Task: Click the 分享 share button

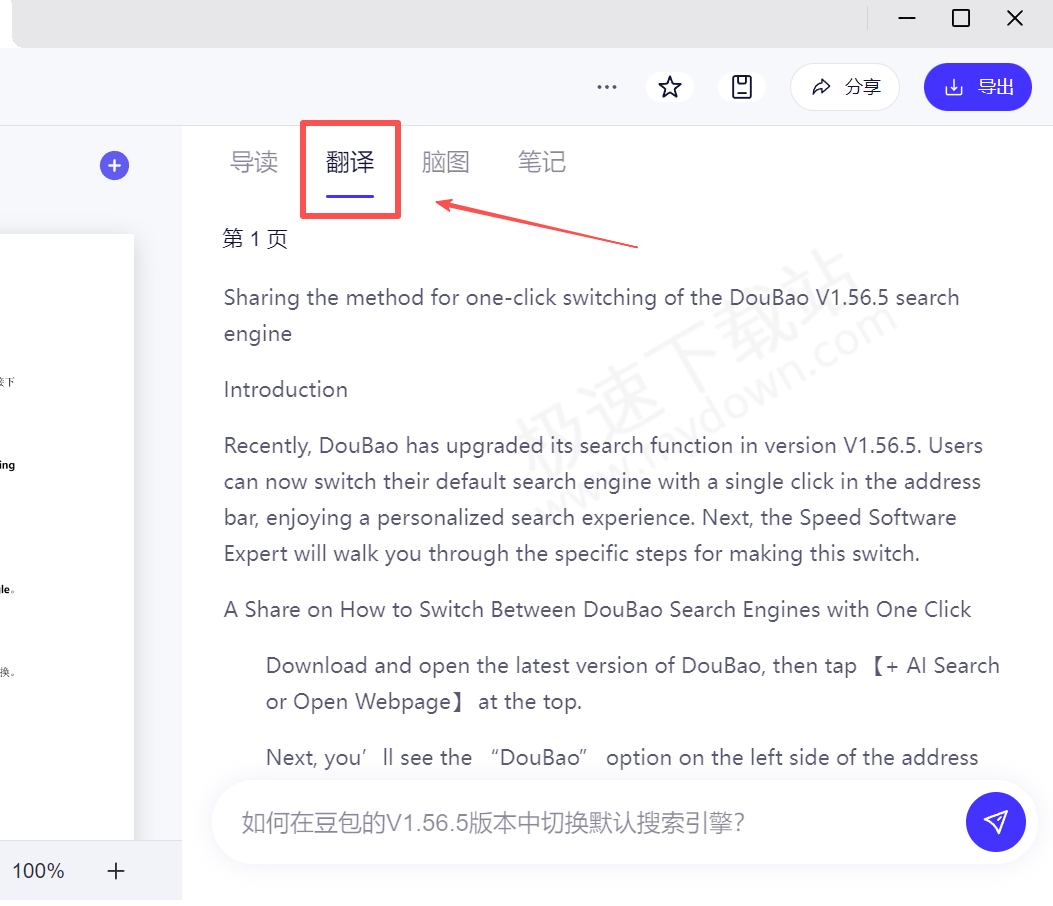Action: tap(844, 87)
